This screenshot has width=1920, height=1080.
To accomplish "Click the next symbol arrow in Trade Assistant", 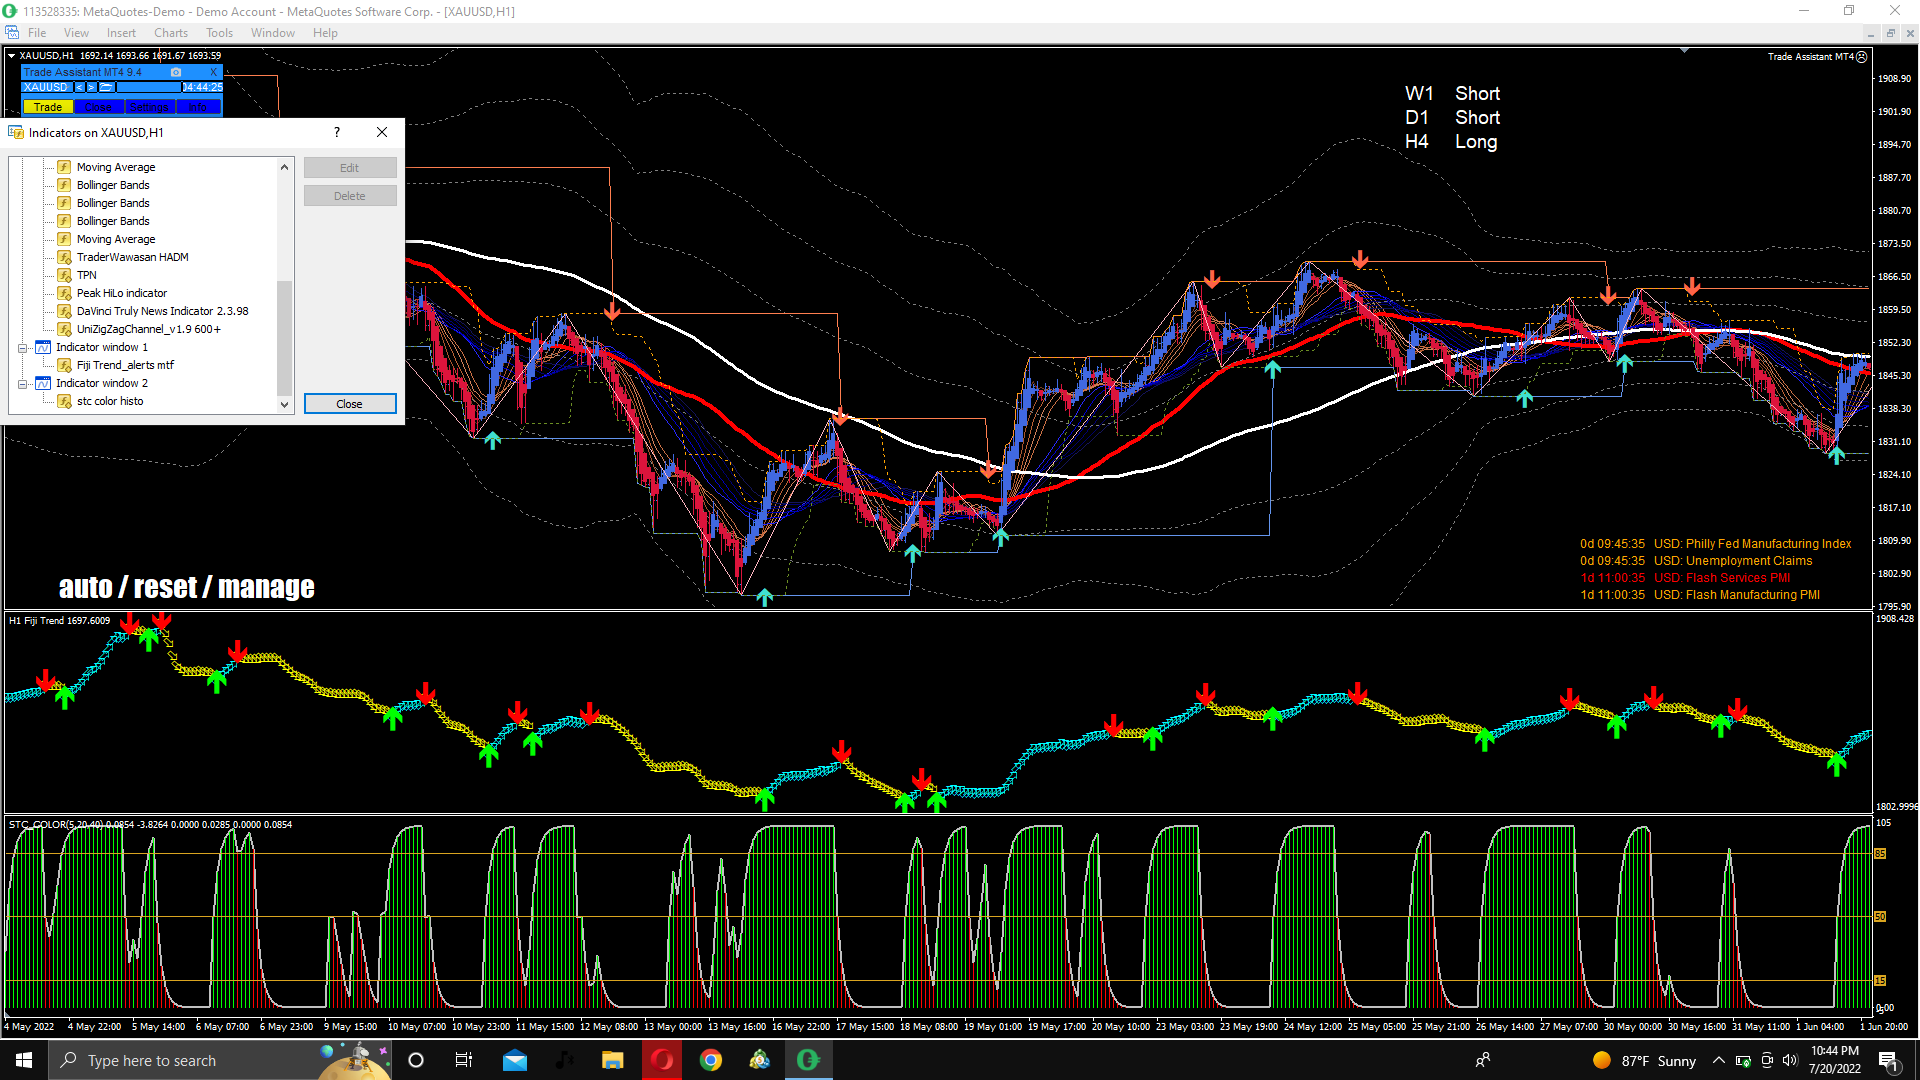I will coord(91,88).
